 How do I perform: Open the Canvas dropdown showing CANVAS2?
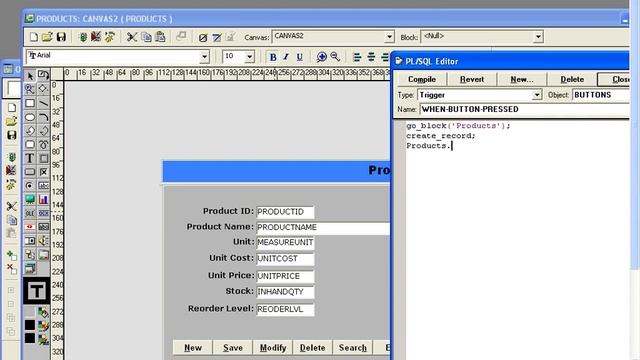[x=389, y=37]
